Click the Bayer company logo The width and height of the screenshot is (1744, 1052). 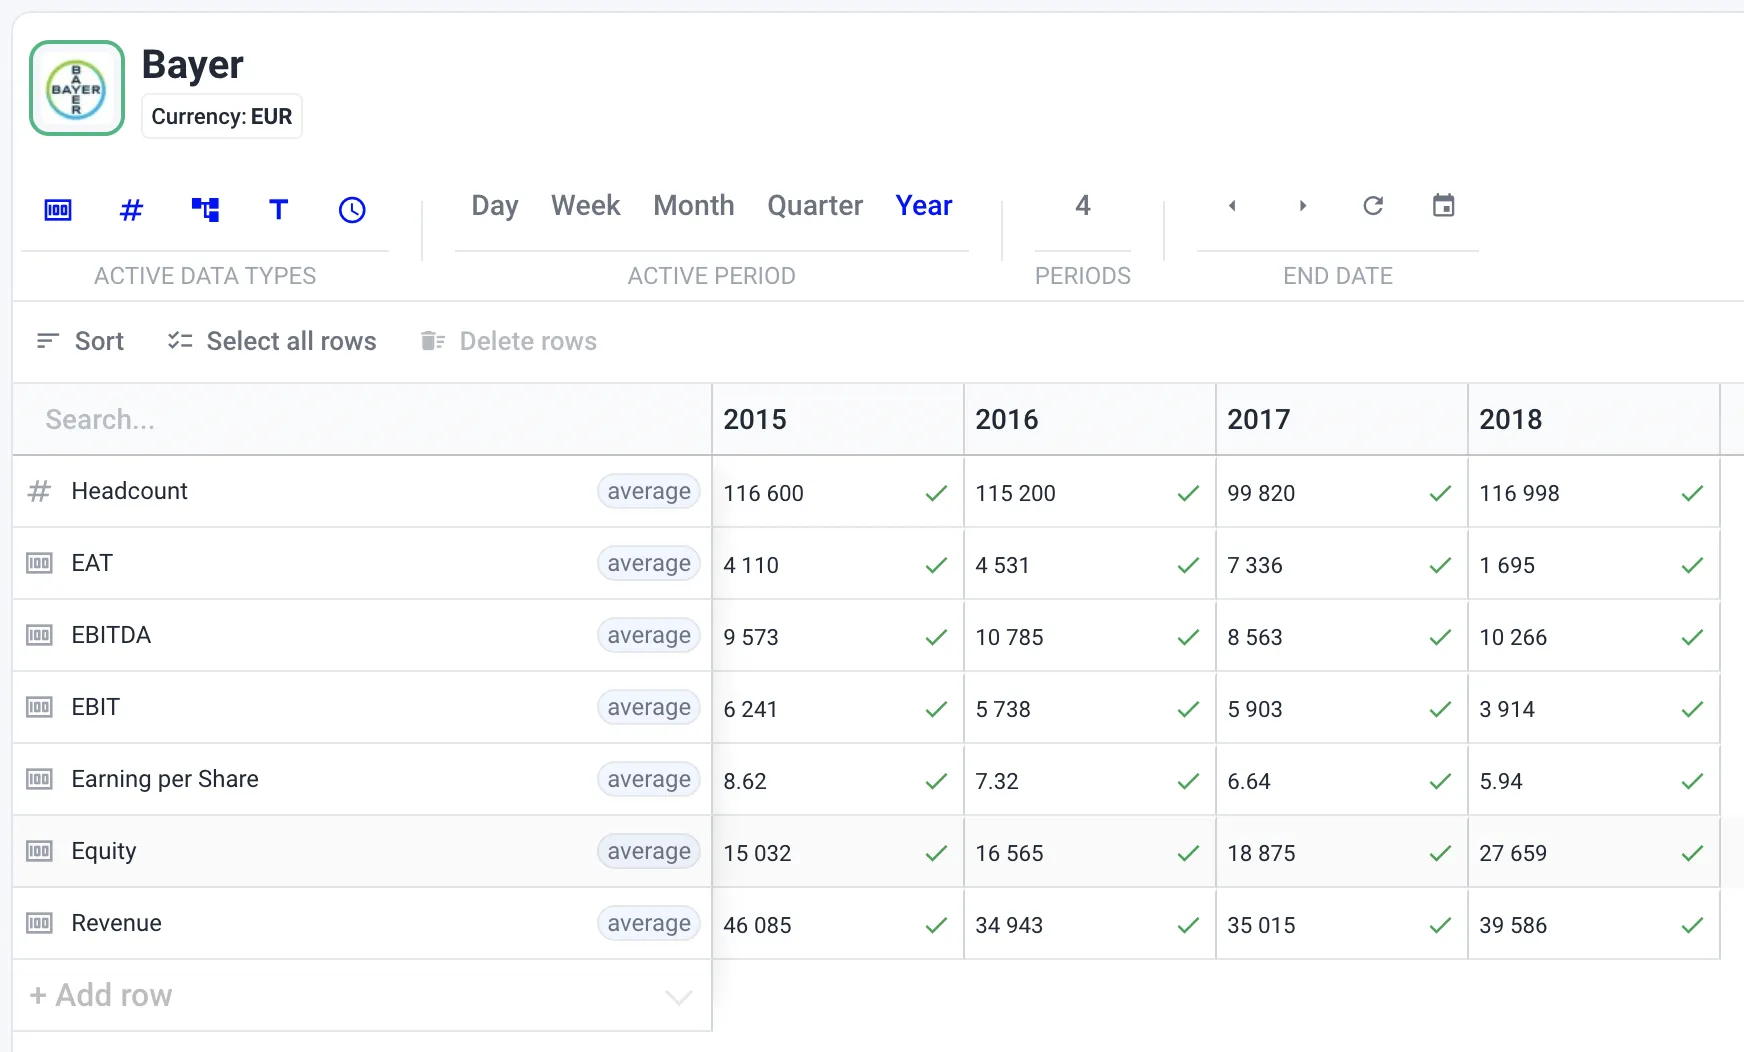[x=77, y=88]
